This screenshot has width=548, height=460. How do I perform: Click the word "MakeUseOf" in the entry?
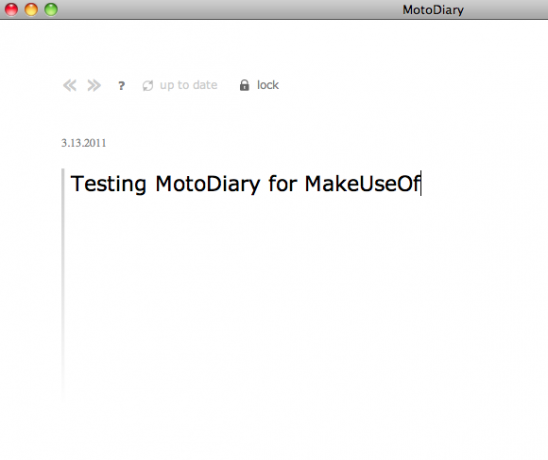coord(362,184)
